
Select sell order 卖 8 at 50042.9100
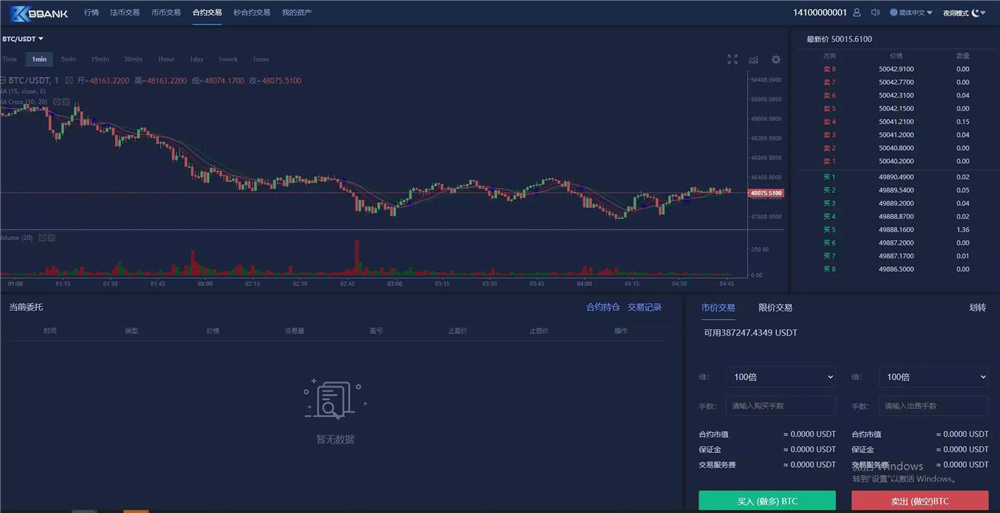[x=895, y=69]
